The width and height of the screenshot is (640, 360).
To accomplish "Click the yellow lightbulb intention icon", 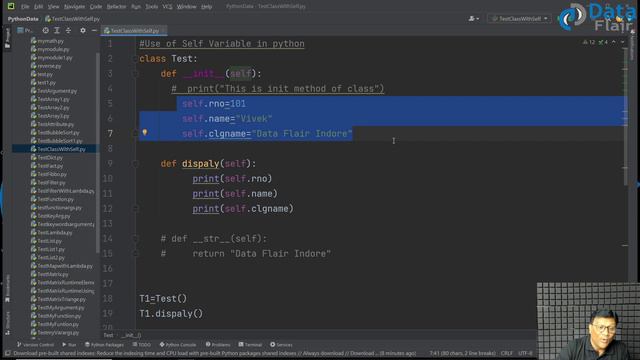I will pyautogui.click(x=144, y=133).
